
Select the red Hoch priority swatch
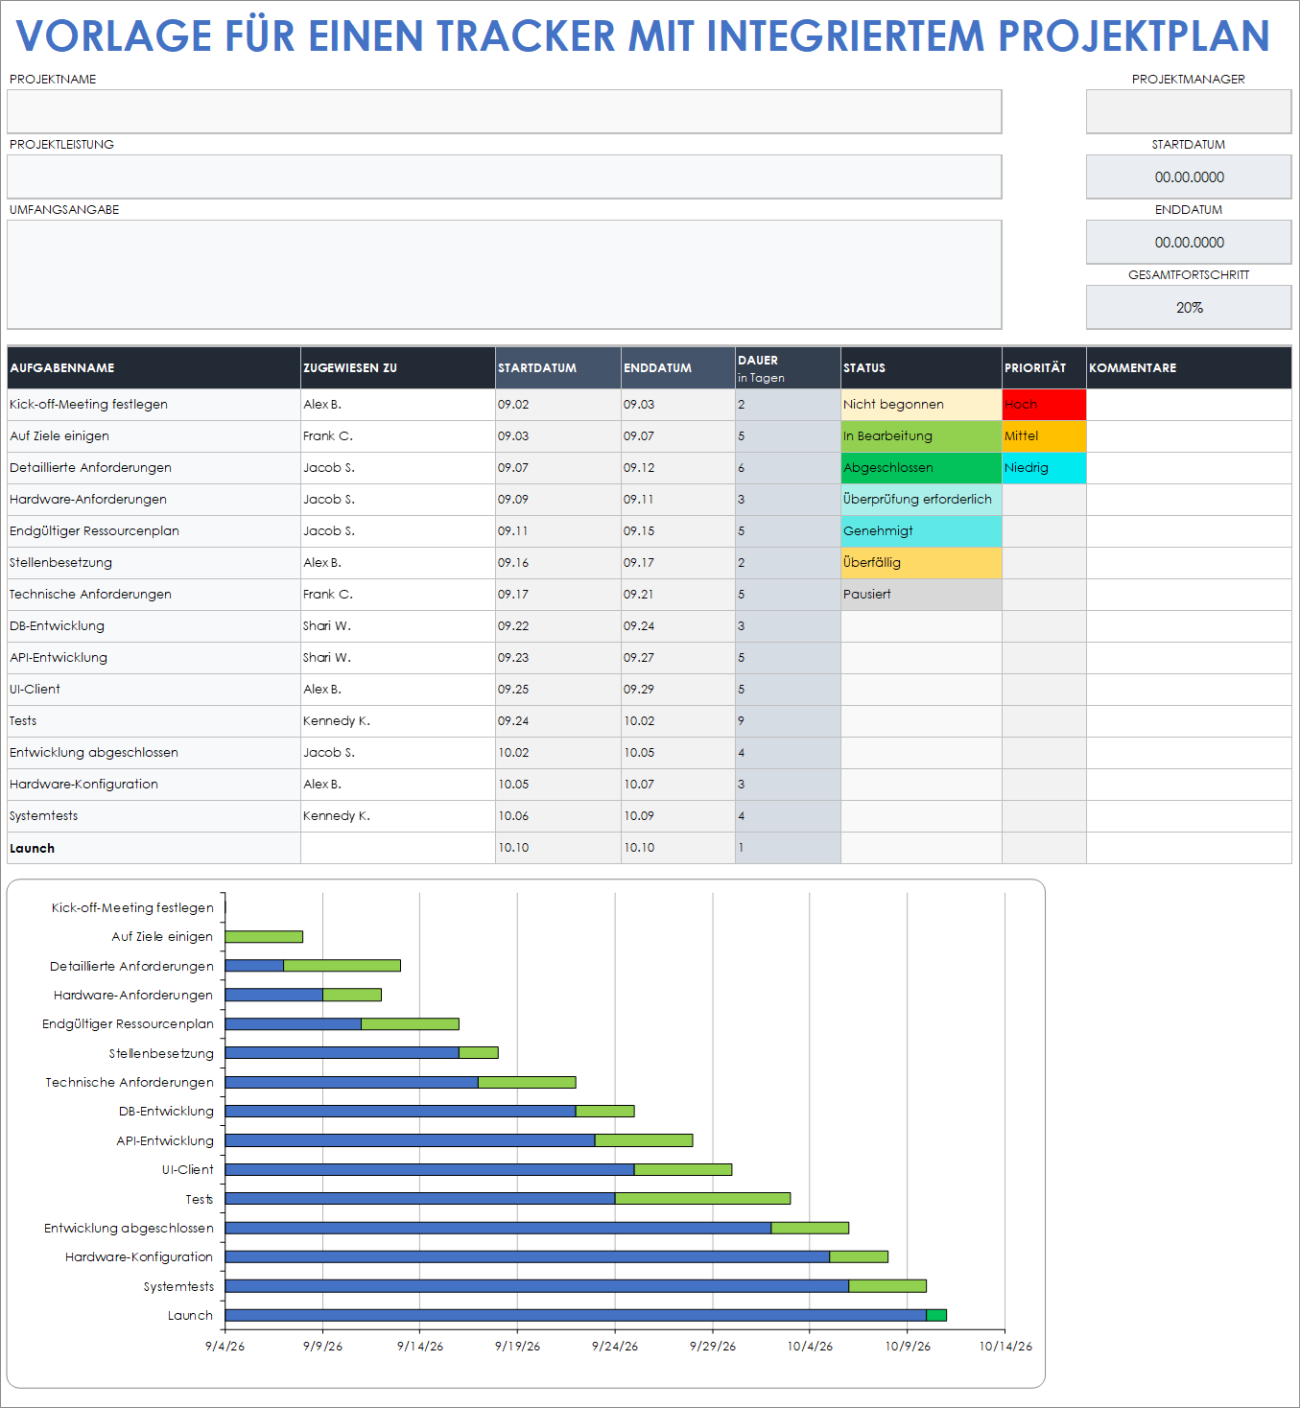pyautogui.click(x=1042, y=404)
